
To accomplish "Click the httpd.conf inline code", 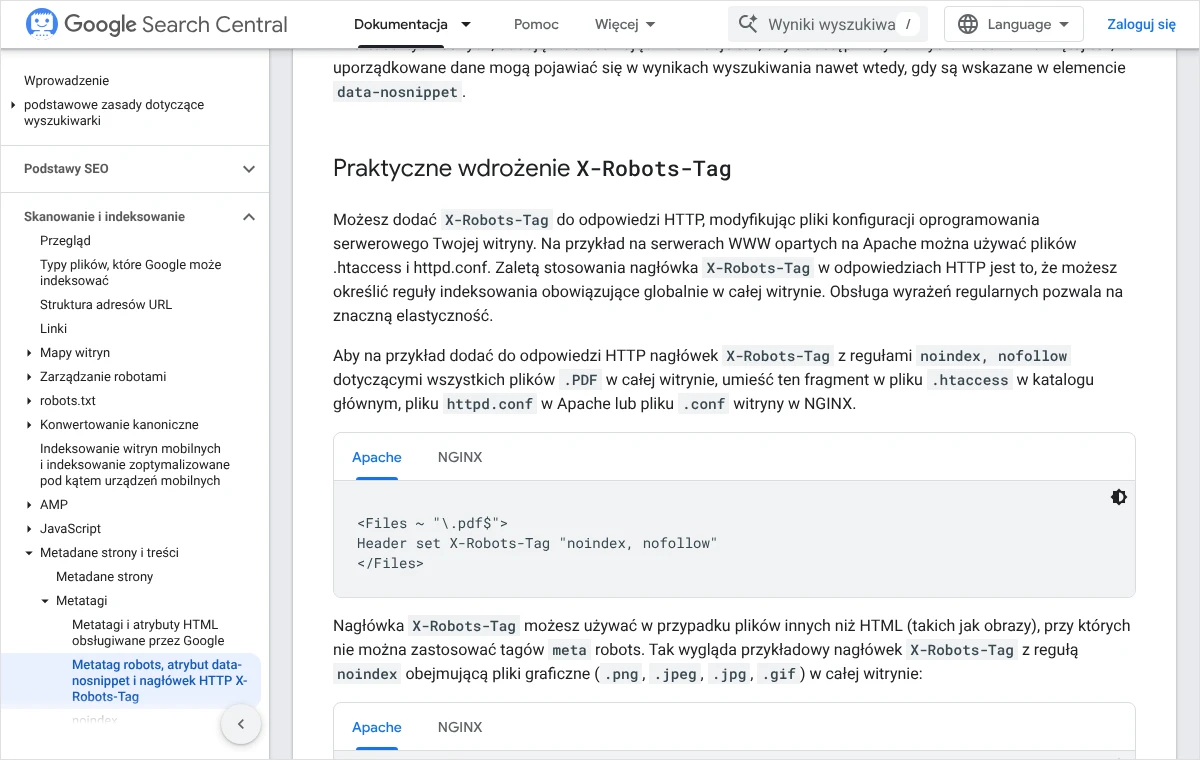I will click(x=490, y=404).
